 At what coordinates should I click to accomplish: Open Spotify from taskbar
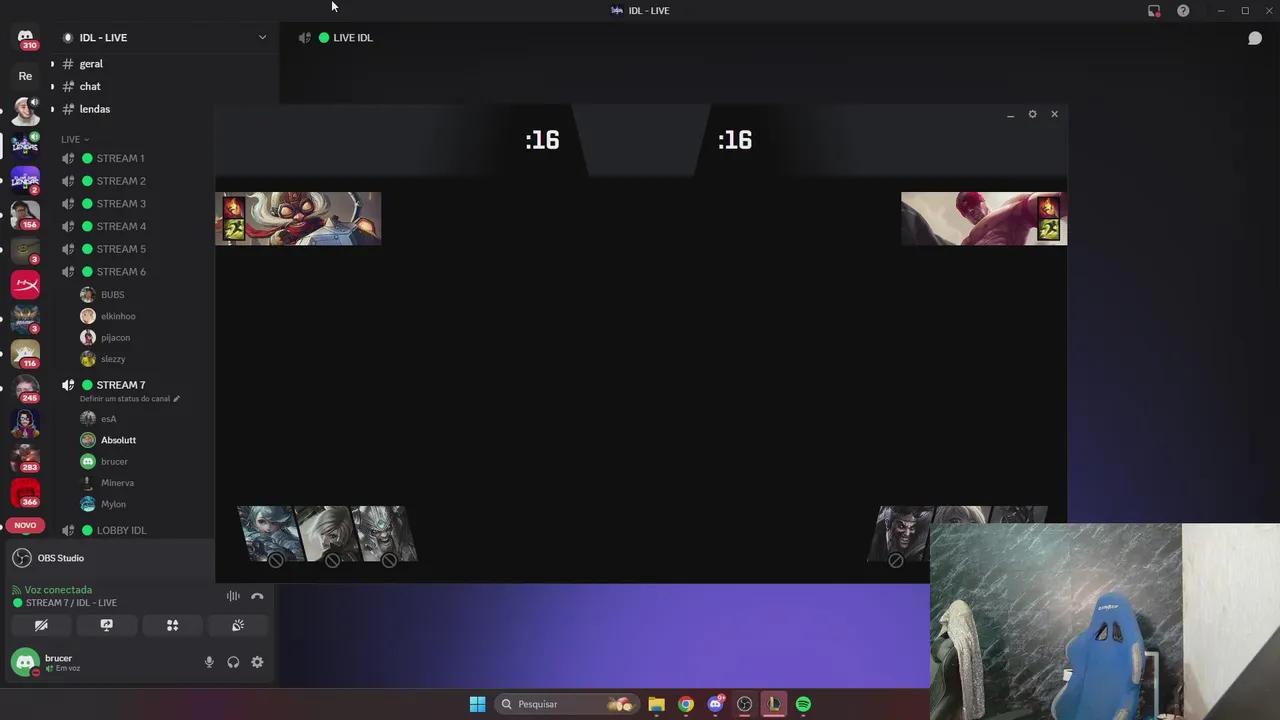(x=803, y=704)
